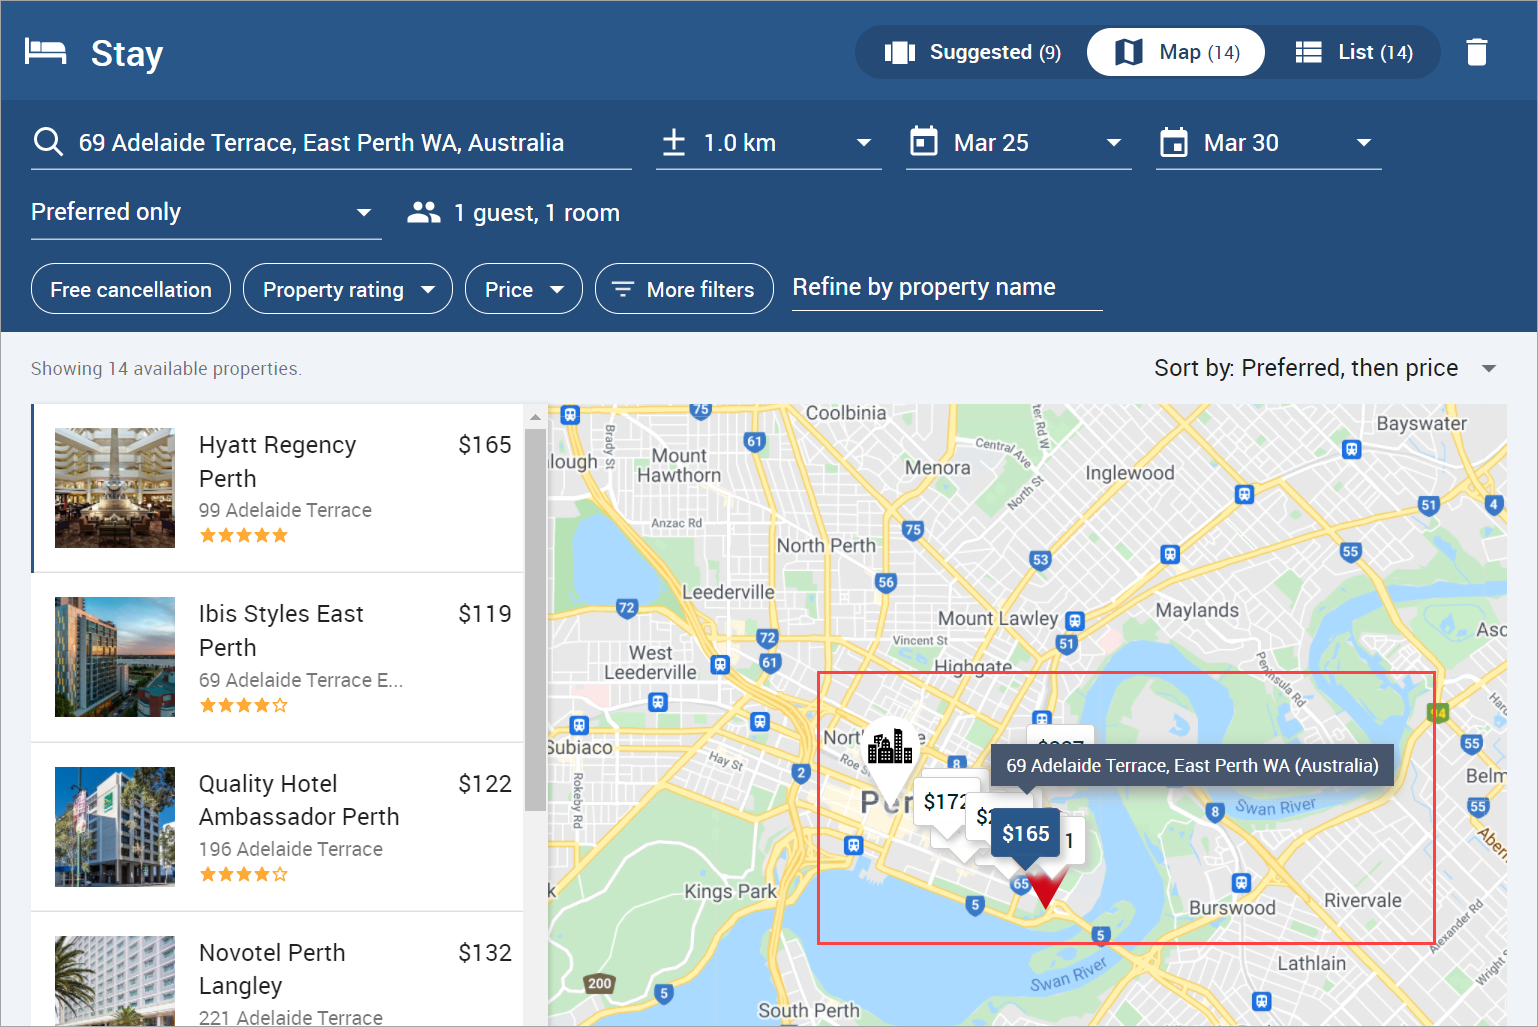Click the $122 price of Quality Hotel

pyautogui.click(x=485, y=784)
